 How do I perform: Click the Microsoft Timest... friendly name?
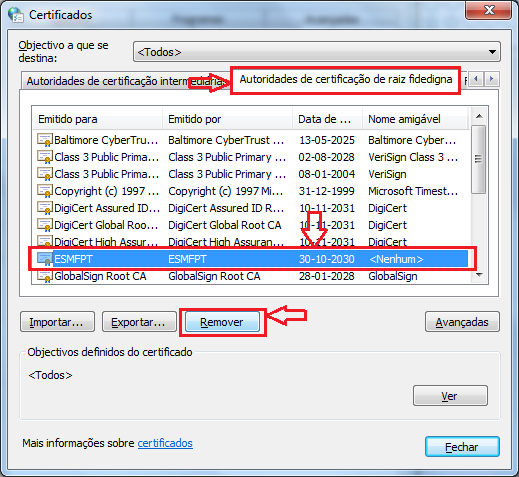click(x=413, y=191)
